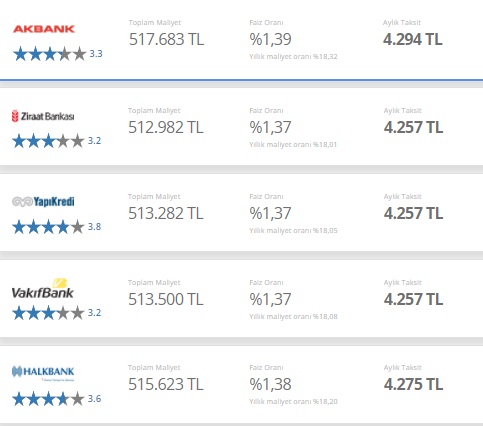The height and width of the screenshot is (426, 483).
Task: Click YapıKredi's 3.8 star rating
Action: [x=57, y=227]
